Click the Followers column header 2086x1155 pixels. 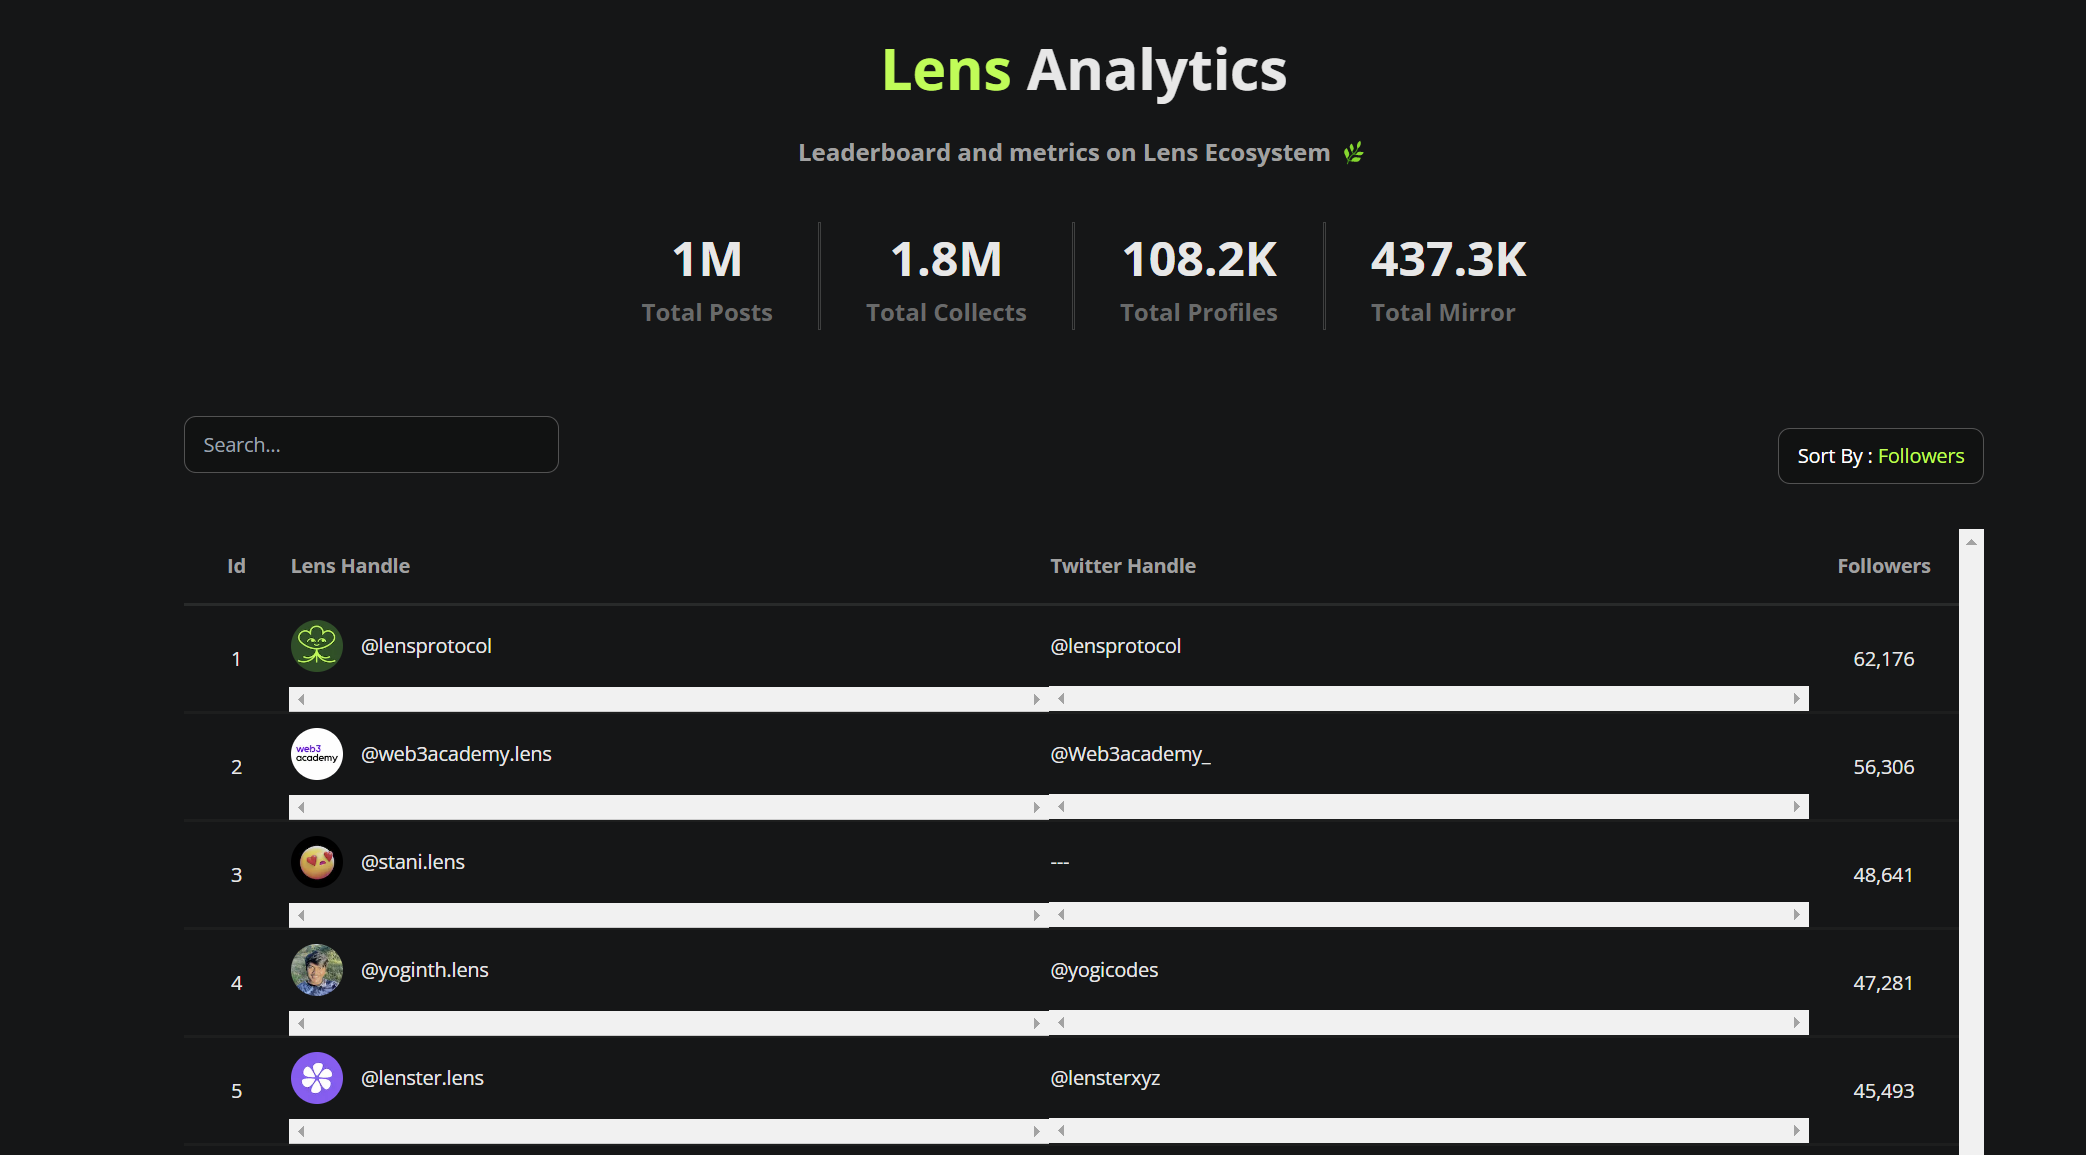coord(1884,566)
